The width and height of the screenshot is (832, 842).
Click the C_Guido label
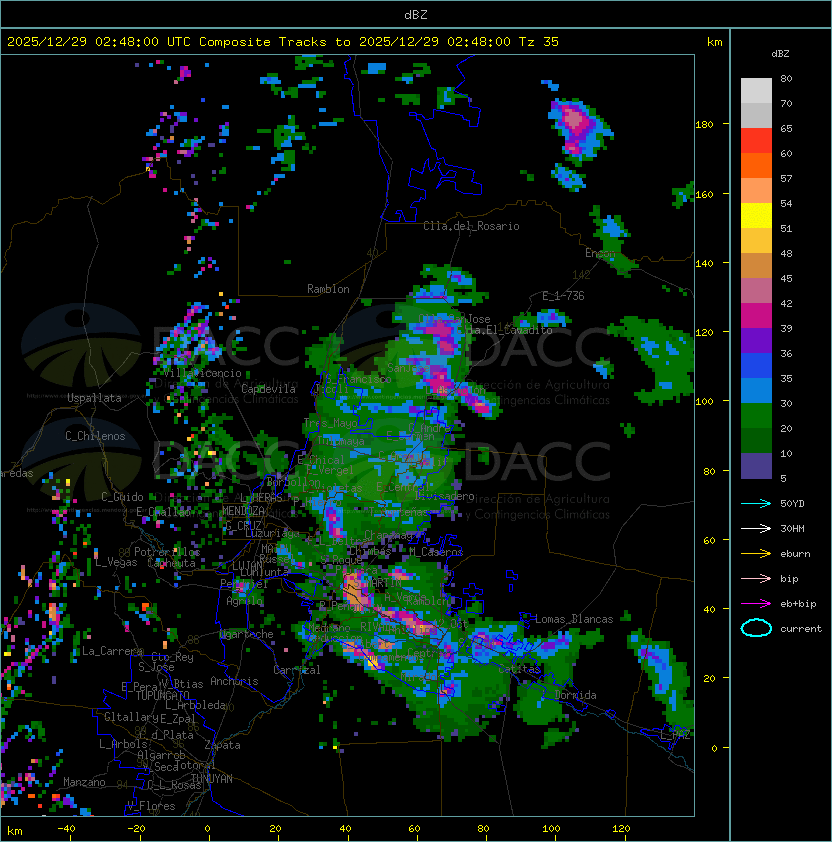pyautogui.click(x=122, y=497)
